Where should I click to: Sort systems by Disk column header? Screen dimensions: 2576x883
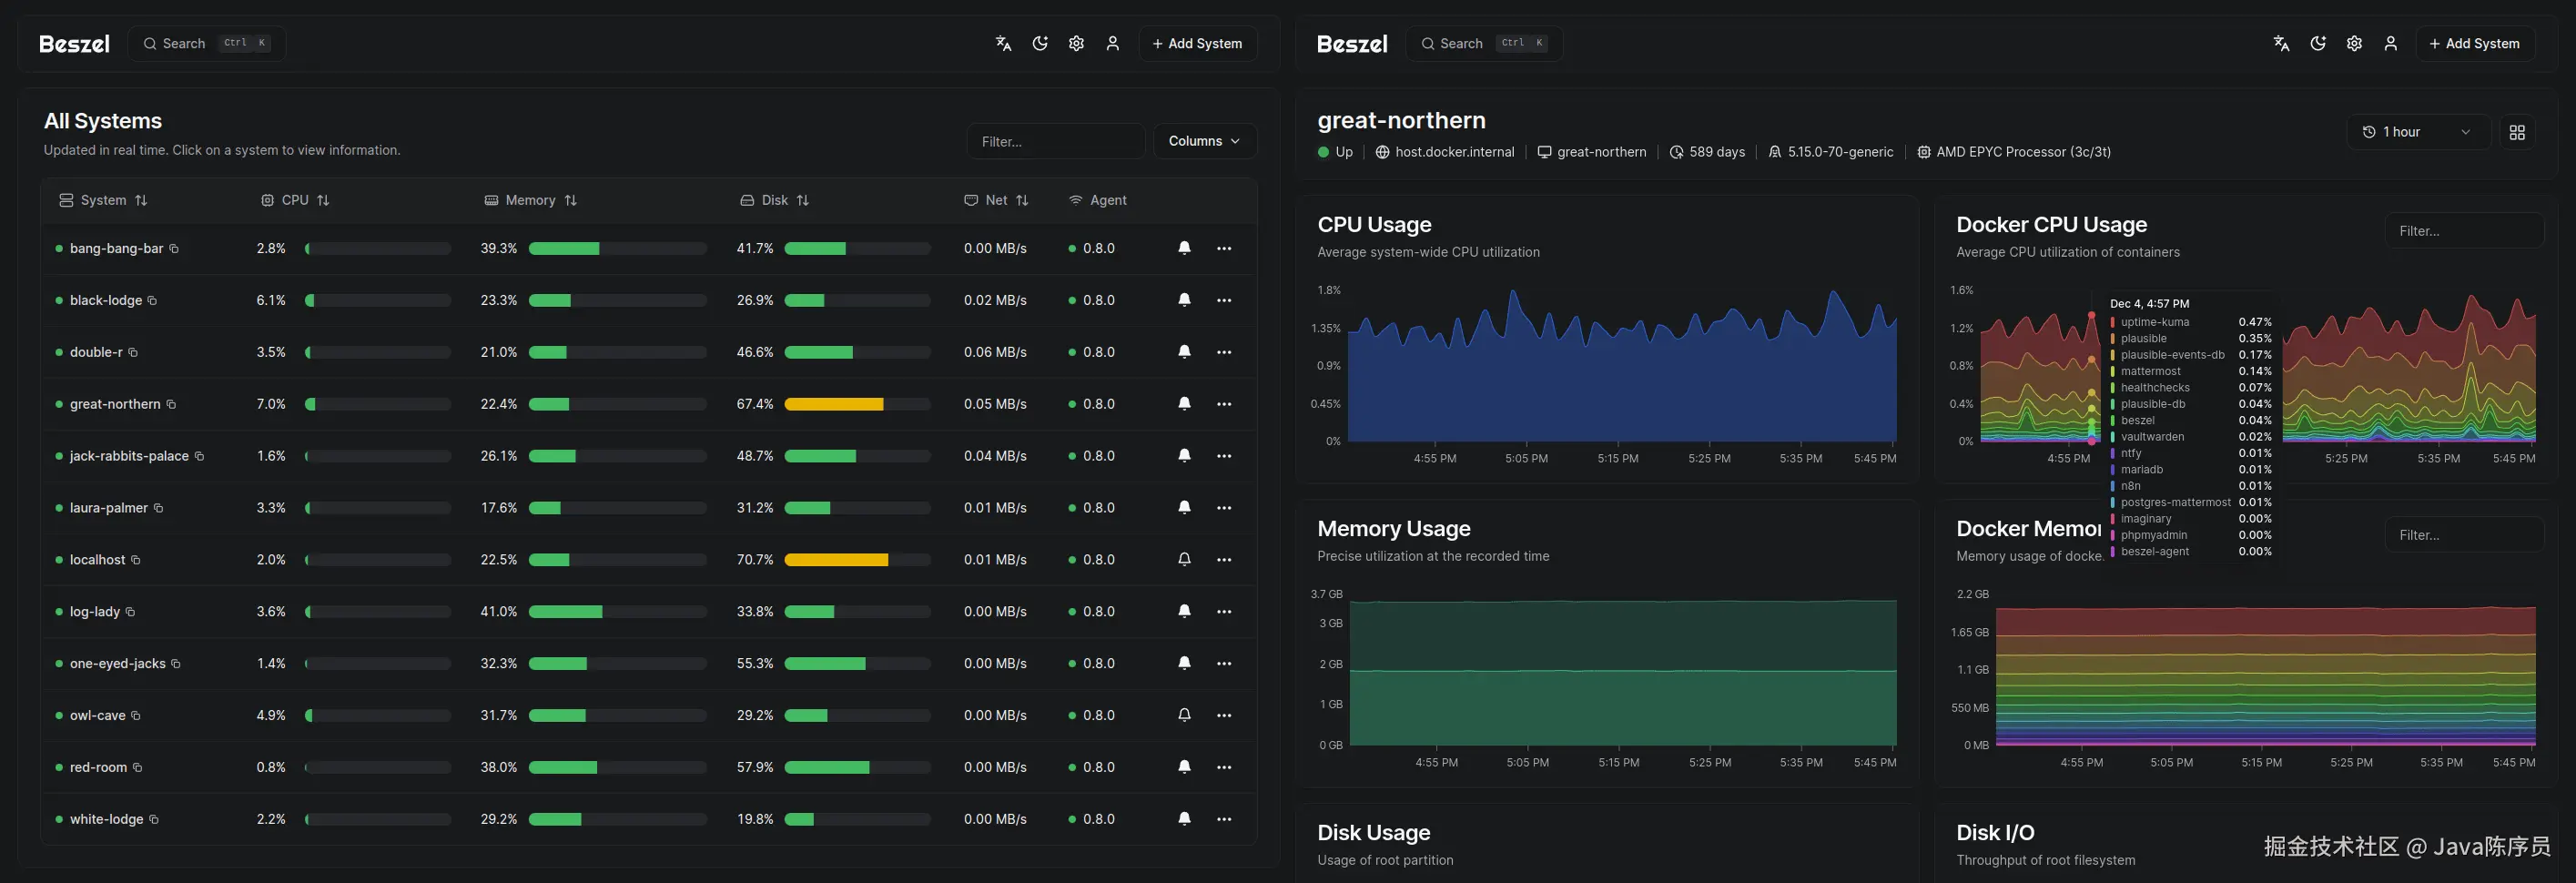(775, 200)
